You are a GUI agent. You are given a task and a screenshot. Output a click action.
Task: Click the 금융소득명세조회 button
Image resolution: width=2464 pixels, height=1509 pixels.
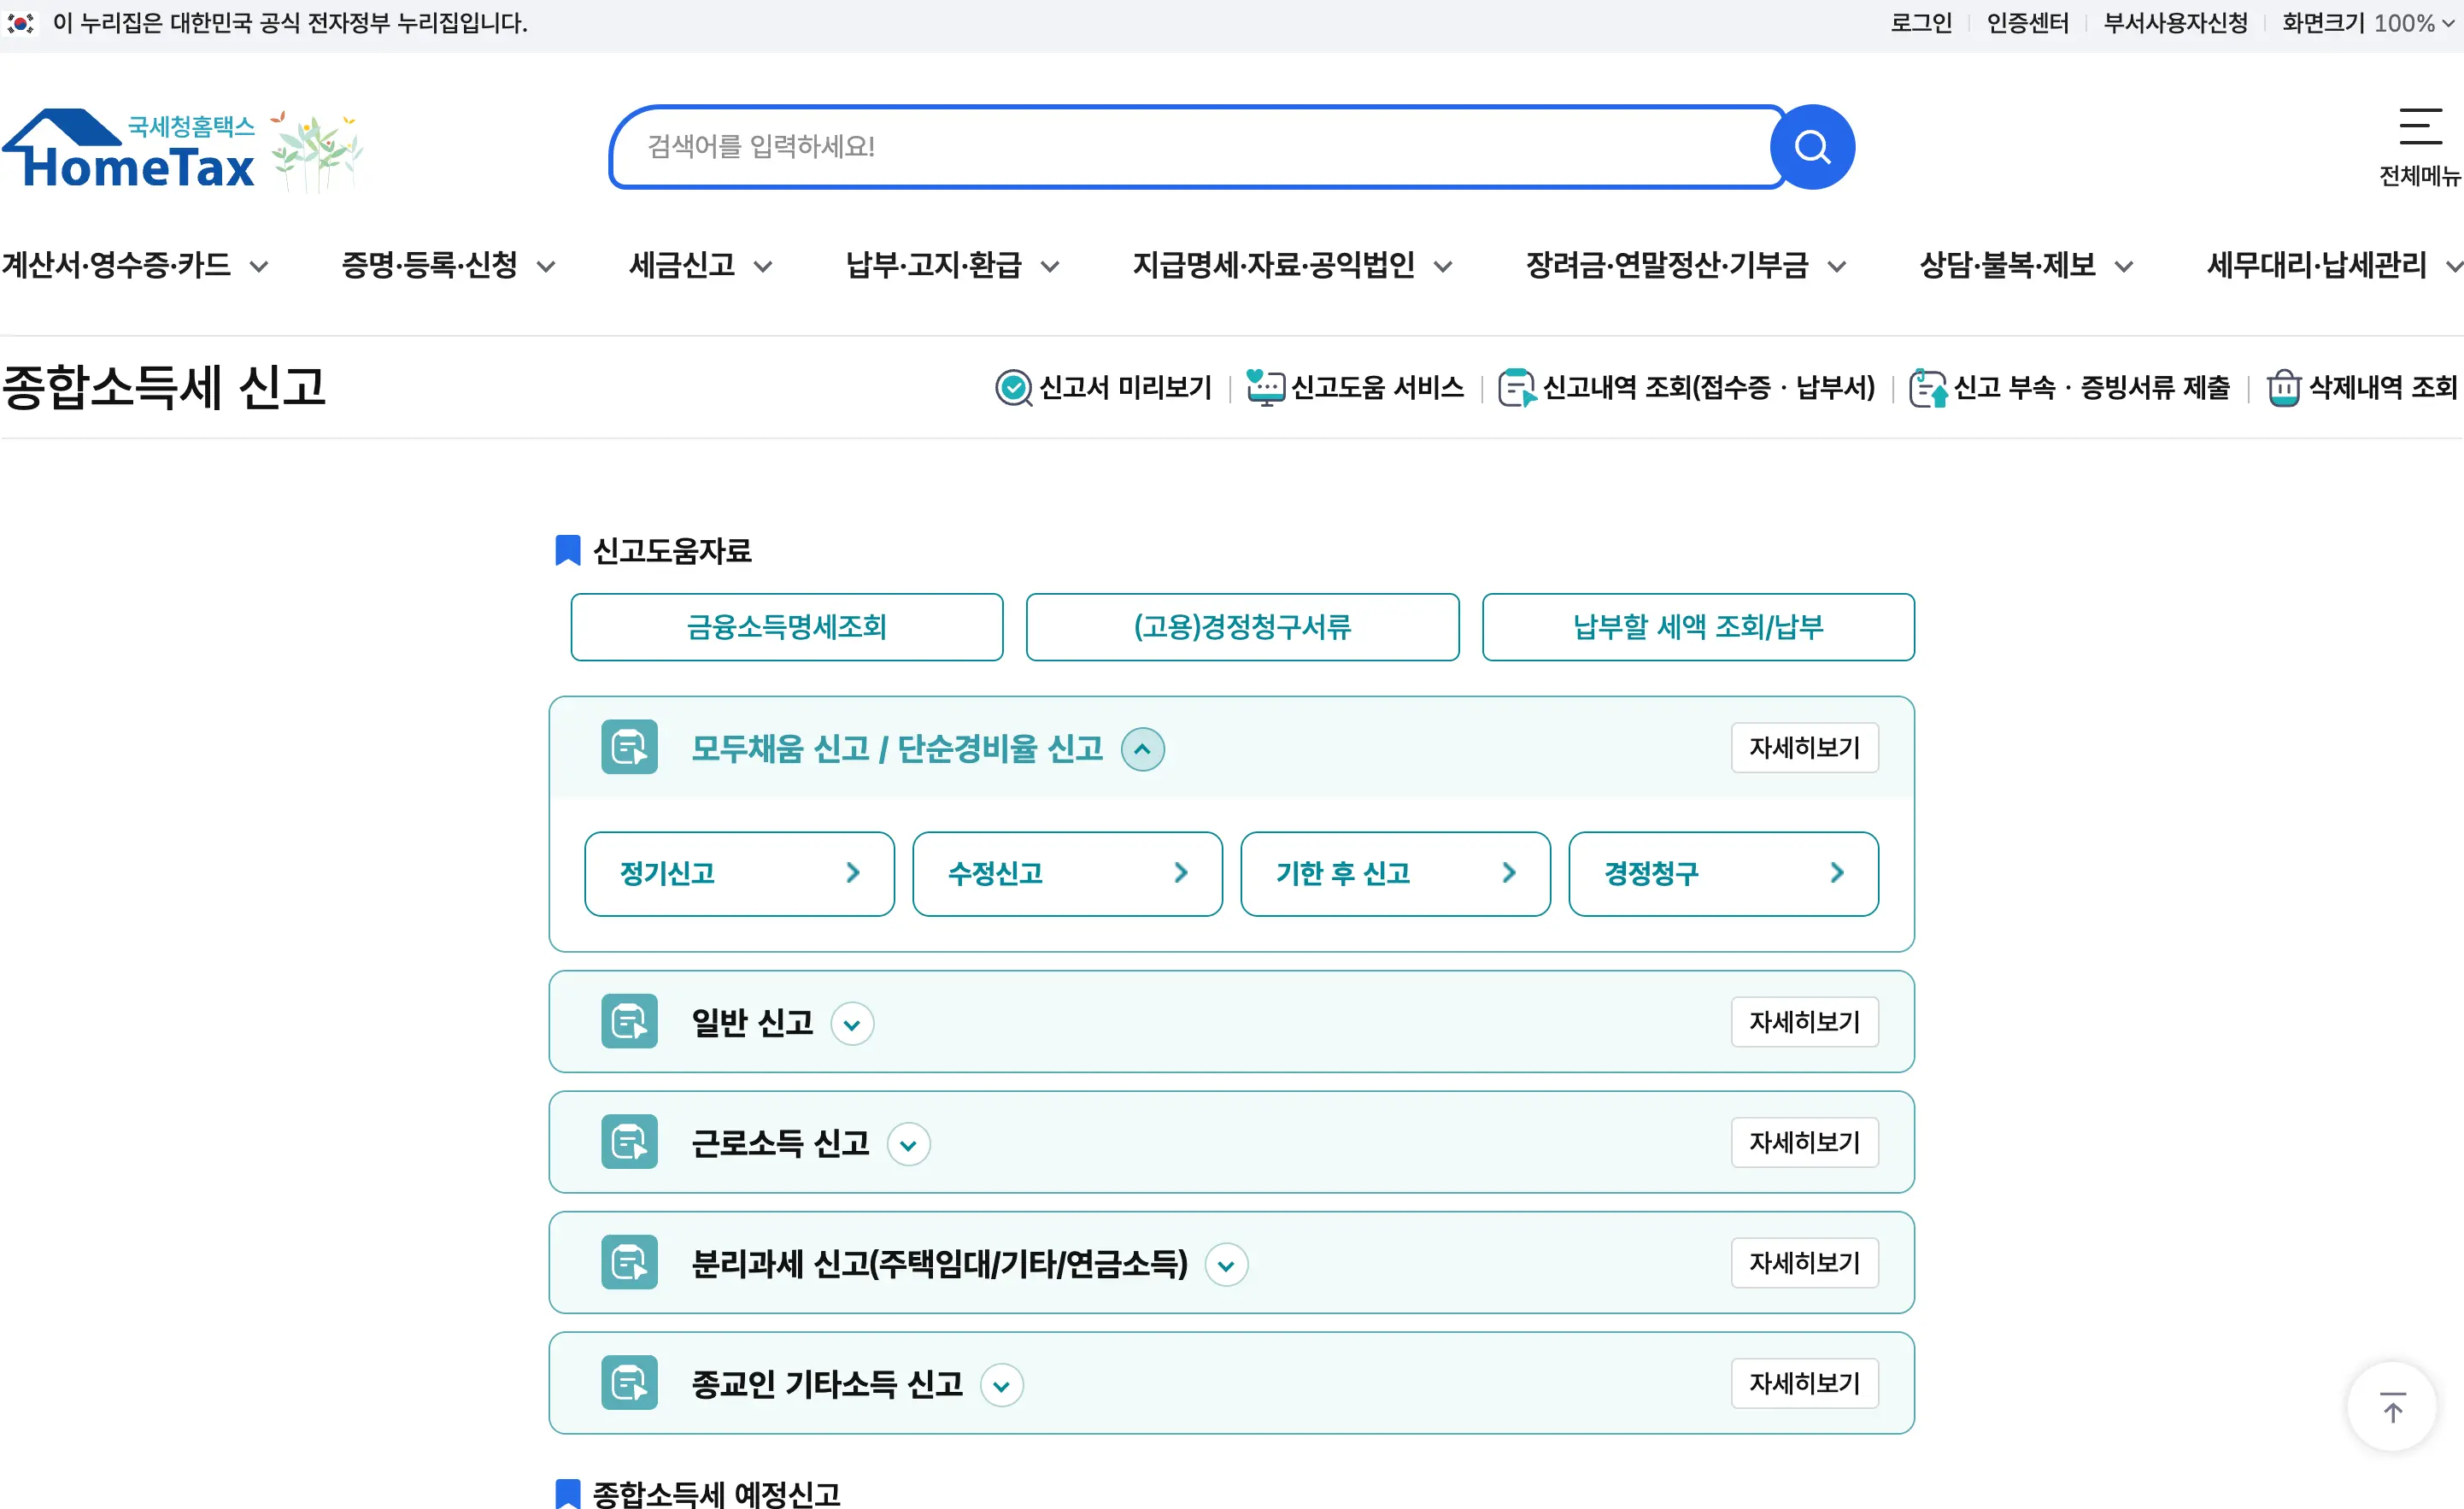[x=786, y=627]
